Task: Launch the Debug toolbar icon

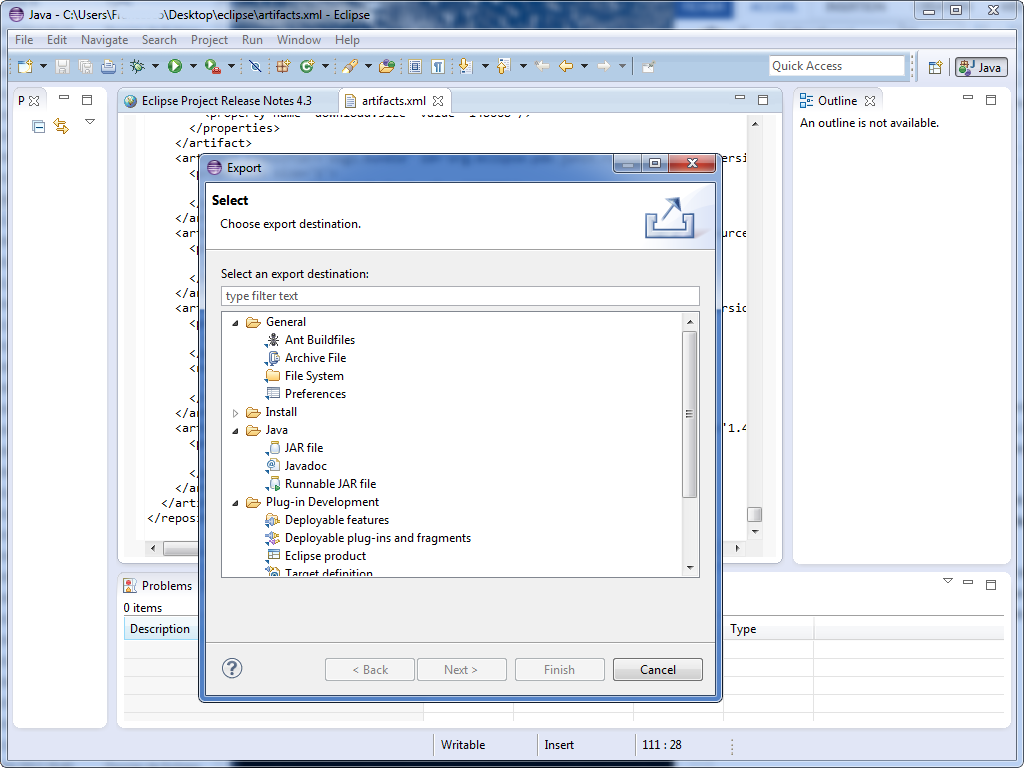Action: click(137, 66)
